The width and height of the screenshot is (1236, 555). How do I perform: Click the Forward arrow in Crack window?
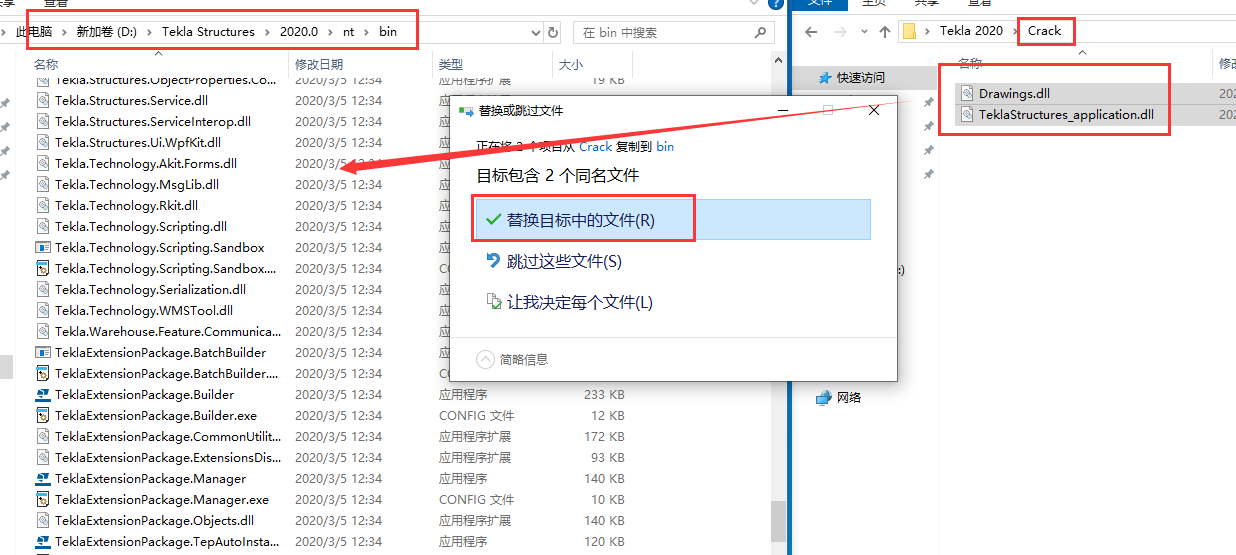click(840, 31)
